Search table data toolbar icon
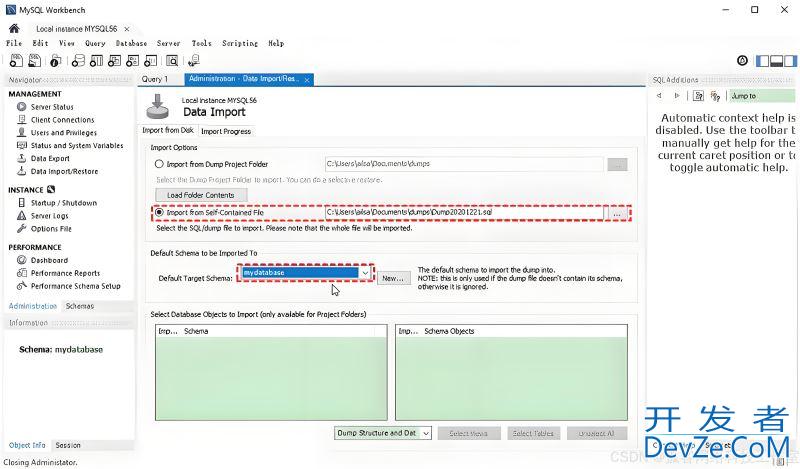 coord(172,61)
